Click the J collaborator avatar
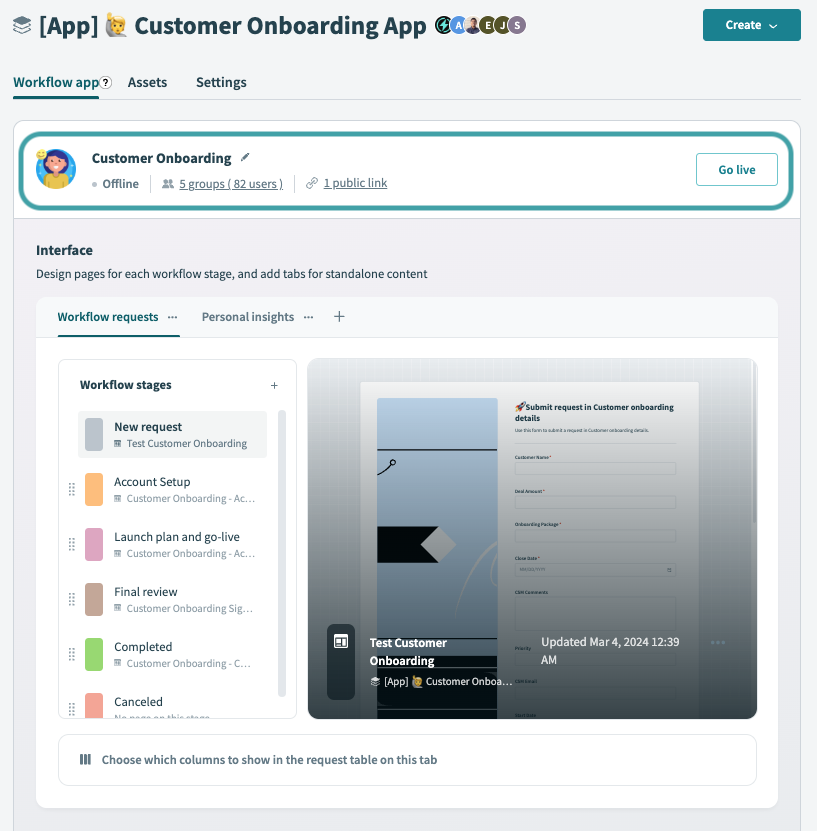Viewport: 817px width, 831px height. [502, 25]
